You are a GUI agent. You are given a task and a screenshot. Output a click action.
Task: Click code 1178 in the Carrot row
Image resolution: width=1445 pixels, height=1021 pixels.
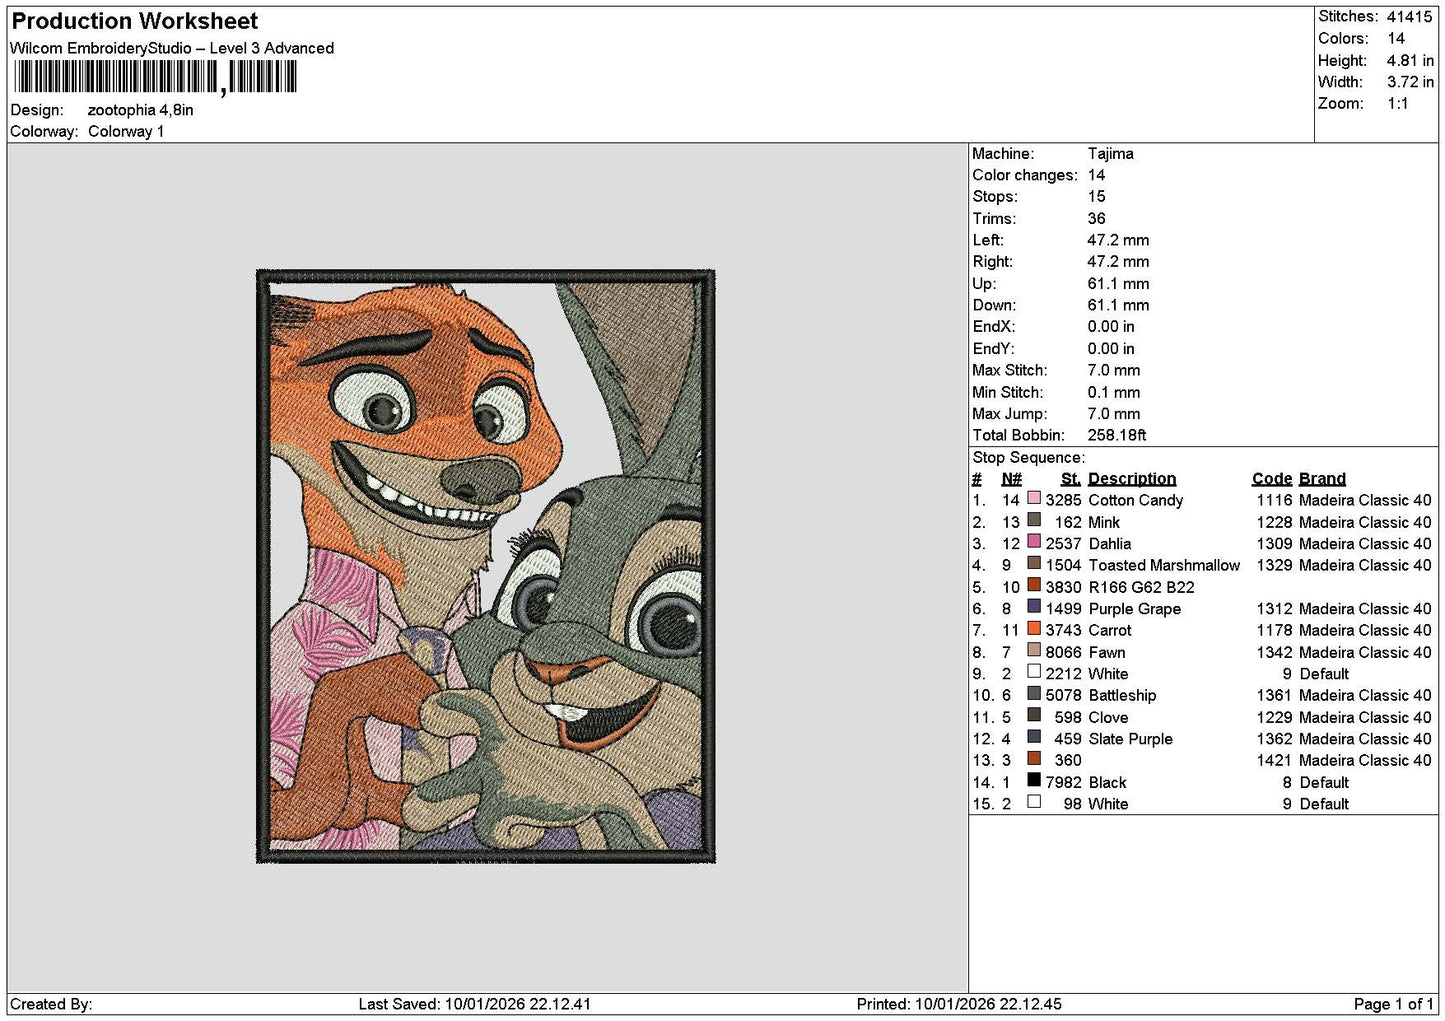point(1275,630)
